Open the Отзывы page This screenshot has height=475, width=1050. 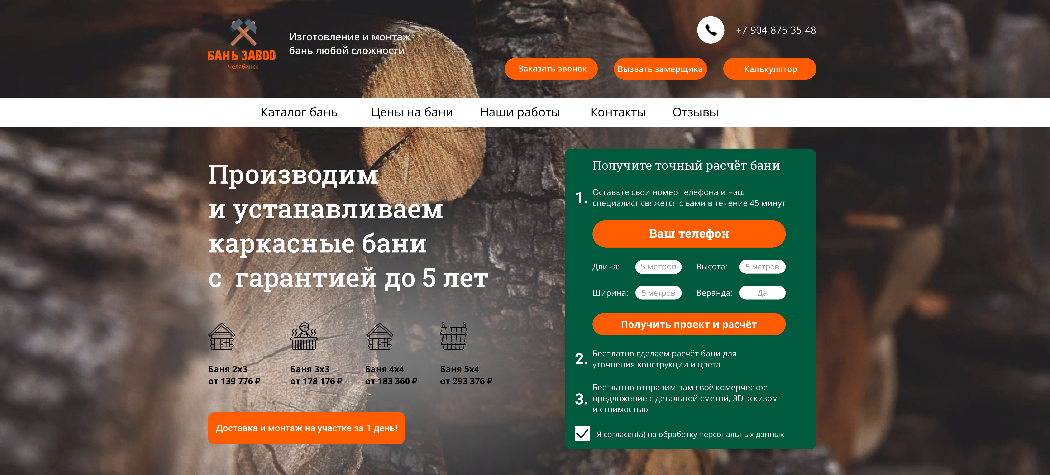[x=696, y=113]
